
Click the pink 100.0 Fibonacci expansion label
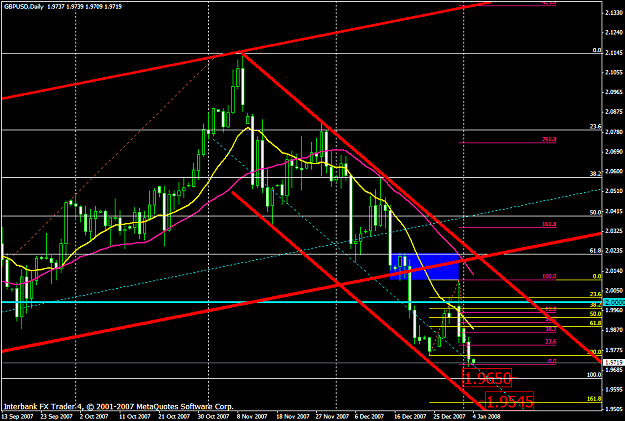pos(549,276)
